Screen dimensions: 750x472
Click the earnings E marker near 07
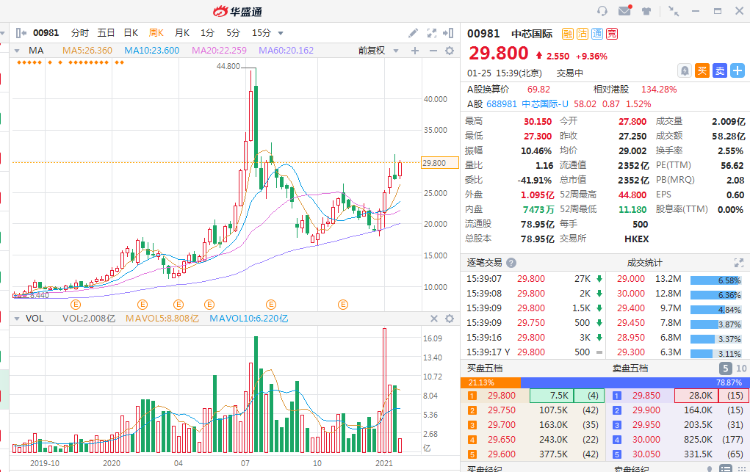click(x=271, y=304)
